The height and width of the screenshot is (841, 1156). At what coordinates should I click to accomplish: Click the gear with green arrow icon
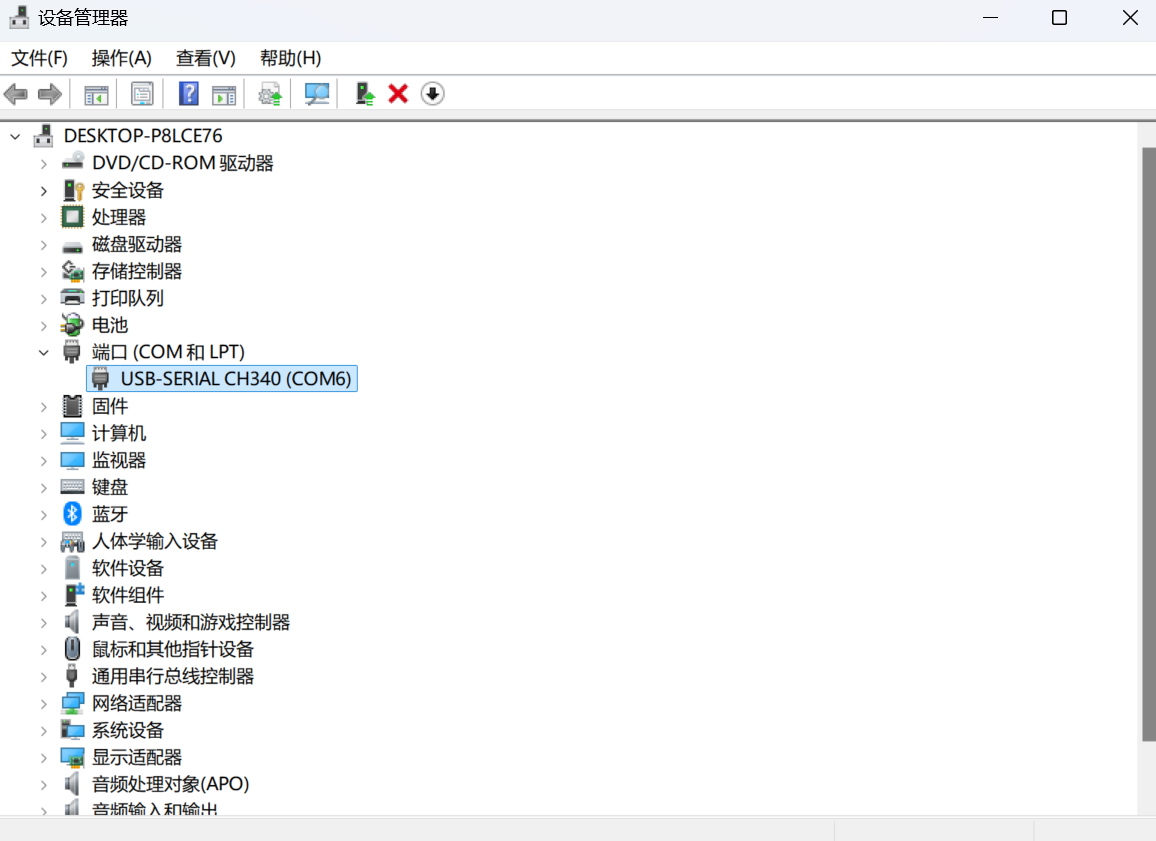pos(270,94)
